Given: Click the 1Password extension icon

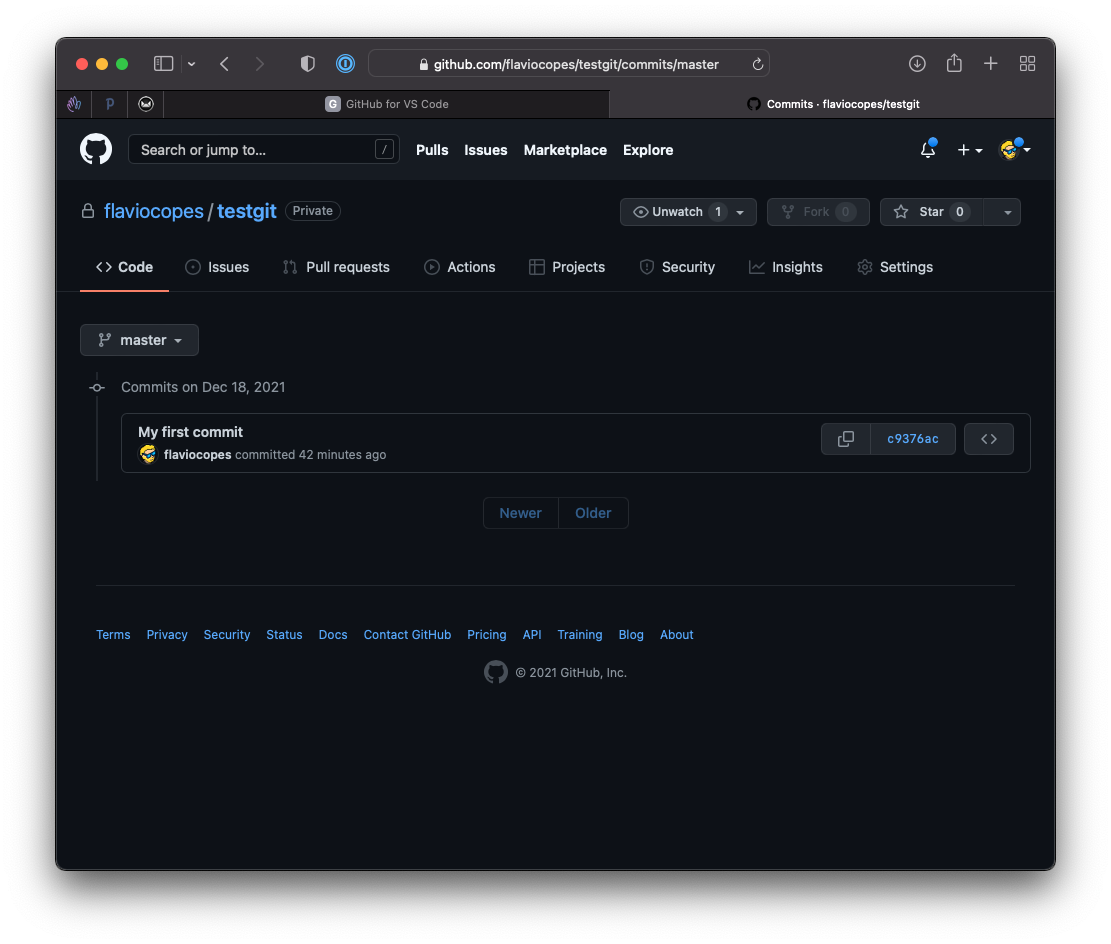Looking at the screenshot, I should tap(345, 64).
